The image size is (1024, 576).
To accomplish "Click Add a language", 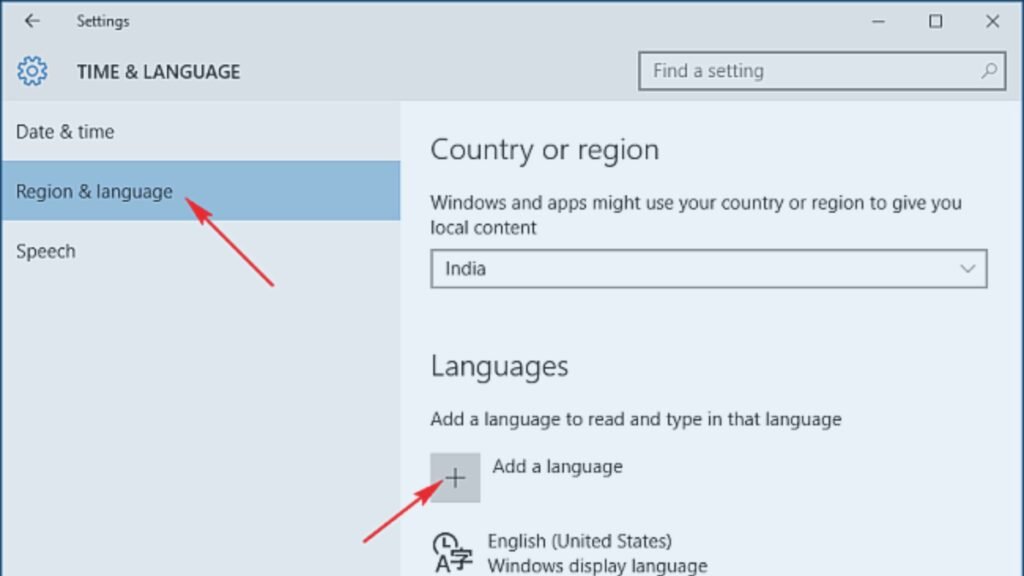I will click(x=558, y=466).
